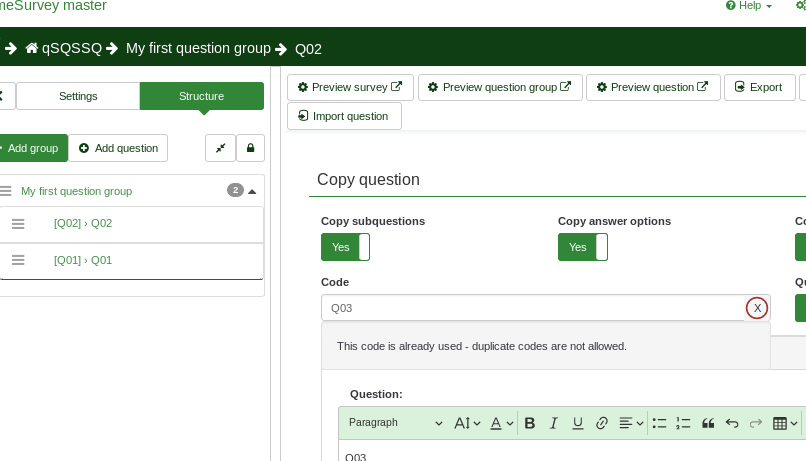Image resolution: width=806 pixels, height=461 pixels.
Task: Apply block quote formatting
Action: [708, 423]
